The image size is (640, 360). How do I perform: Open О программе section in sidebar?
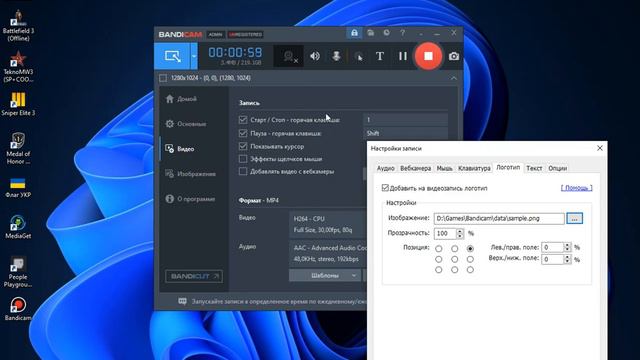pos(190,199)
